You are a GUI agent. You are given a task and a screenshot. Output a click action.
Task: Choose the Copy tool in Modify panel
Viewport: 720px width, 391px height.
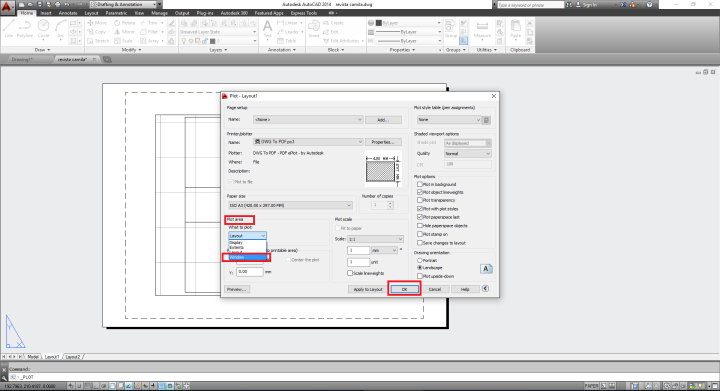point(97,32)
